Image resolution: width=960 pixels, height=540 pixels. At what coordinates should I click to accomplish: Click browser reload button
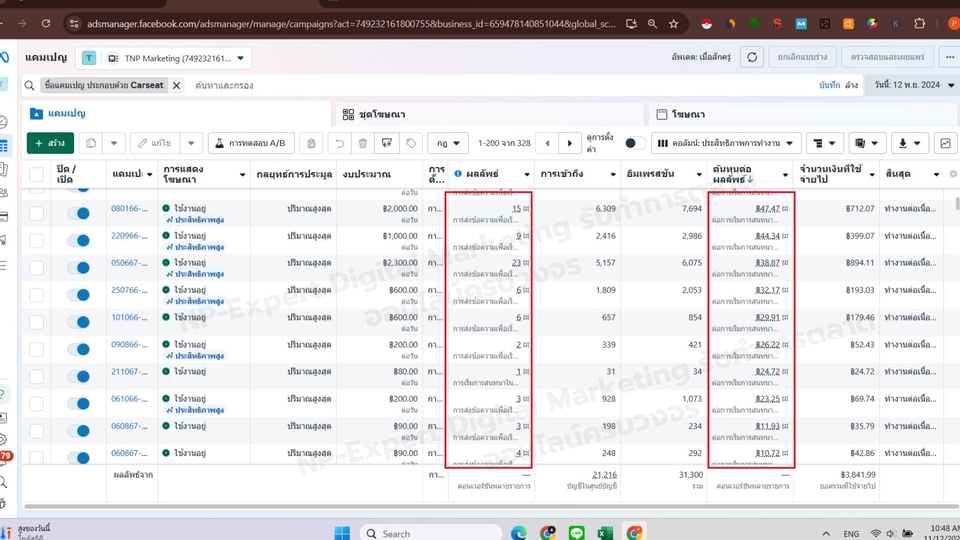click(x=46, y=24)
